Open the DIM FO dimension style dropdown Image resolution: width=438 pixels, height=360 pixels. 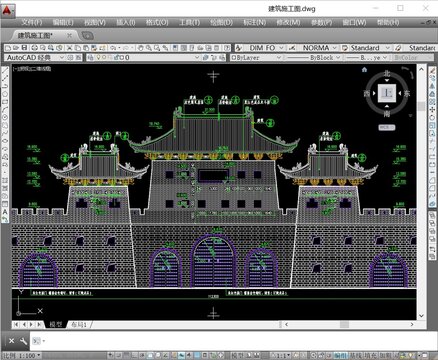tap(281, 48)
